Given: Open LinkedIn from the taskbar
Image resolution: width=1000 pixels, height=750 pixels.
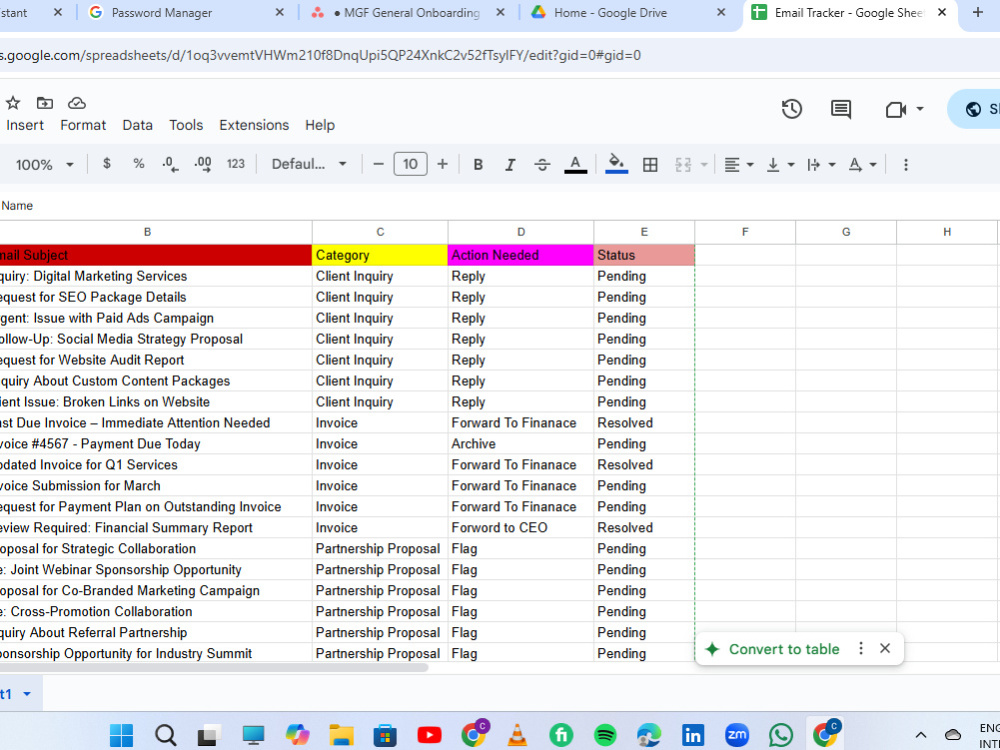Looking at the screenshot, I should coord(693,735).
